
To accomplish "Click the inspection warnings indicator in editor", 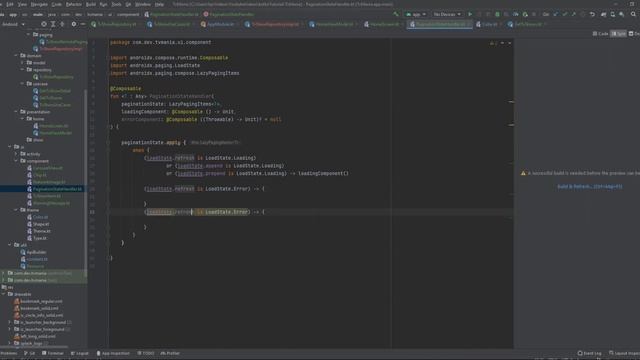I will coord(493,43).
